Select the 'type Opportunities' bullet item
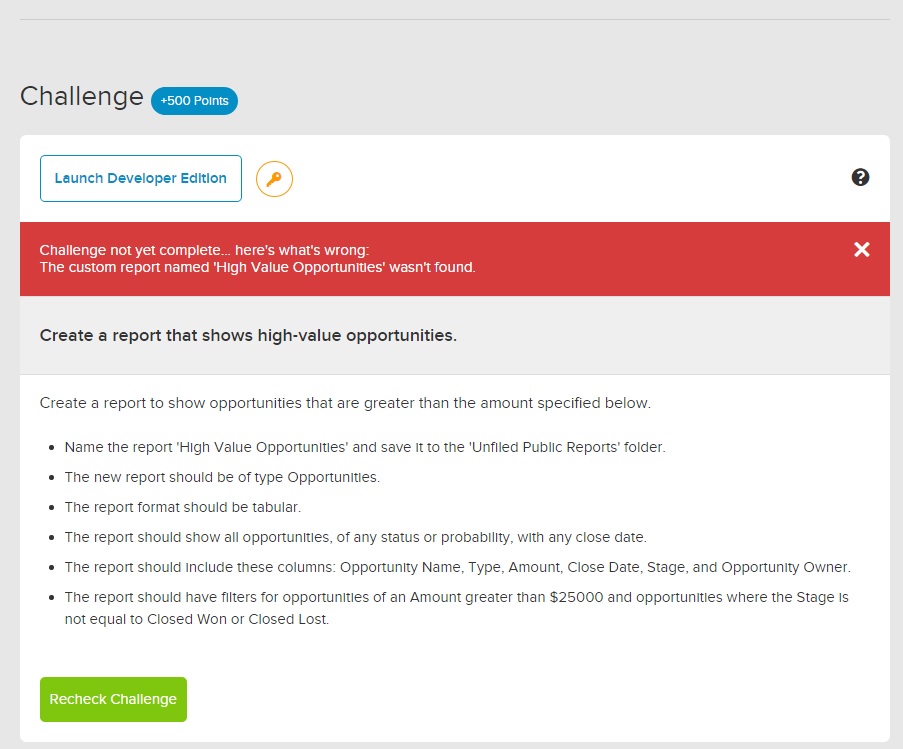This screenshot has height=749, width=903. click(x=222, y=477)
